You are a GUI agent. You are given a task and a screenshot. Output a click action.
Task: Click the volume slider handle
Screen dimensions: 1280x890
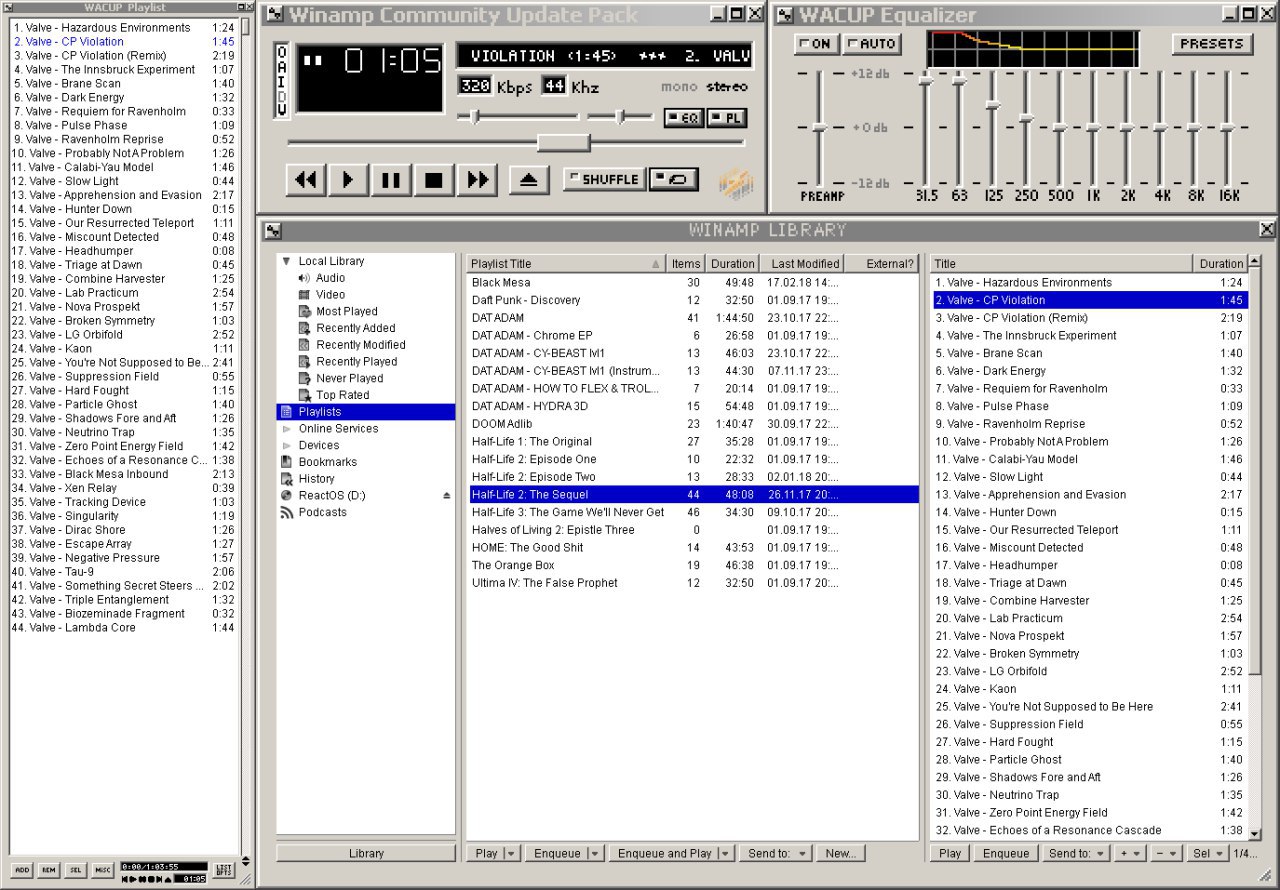click(x=475, y=117)
